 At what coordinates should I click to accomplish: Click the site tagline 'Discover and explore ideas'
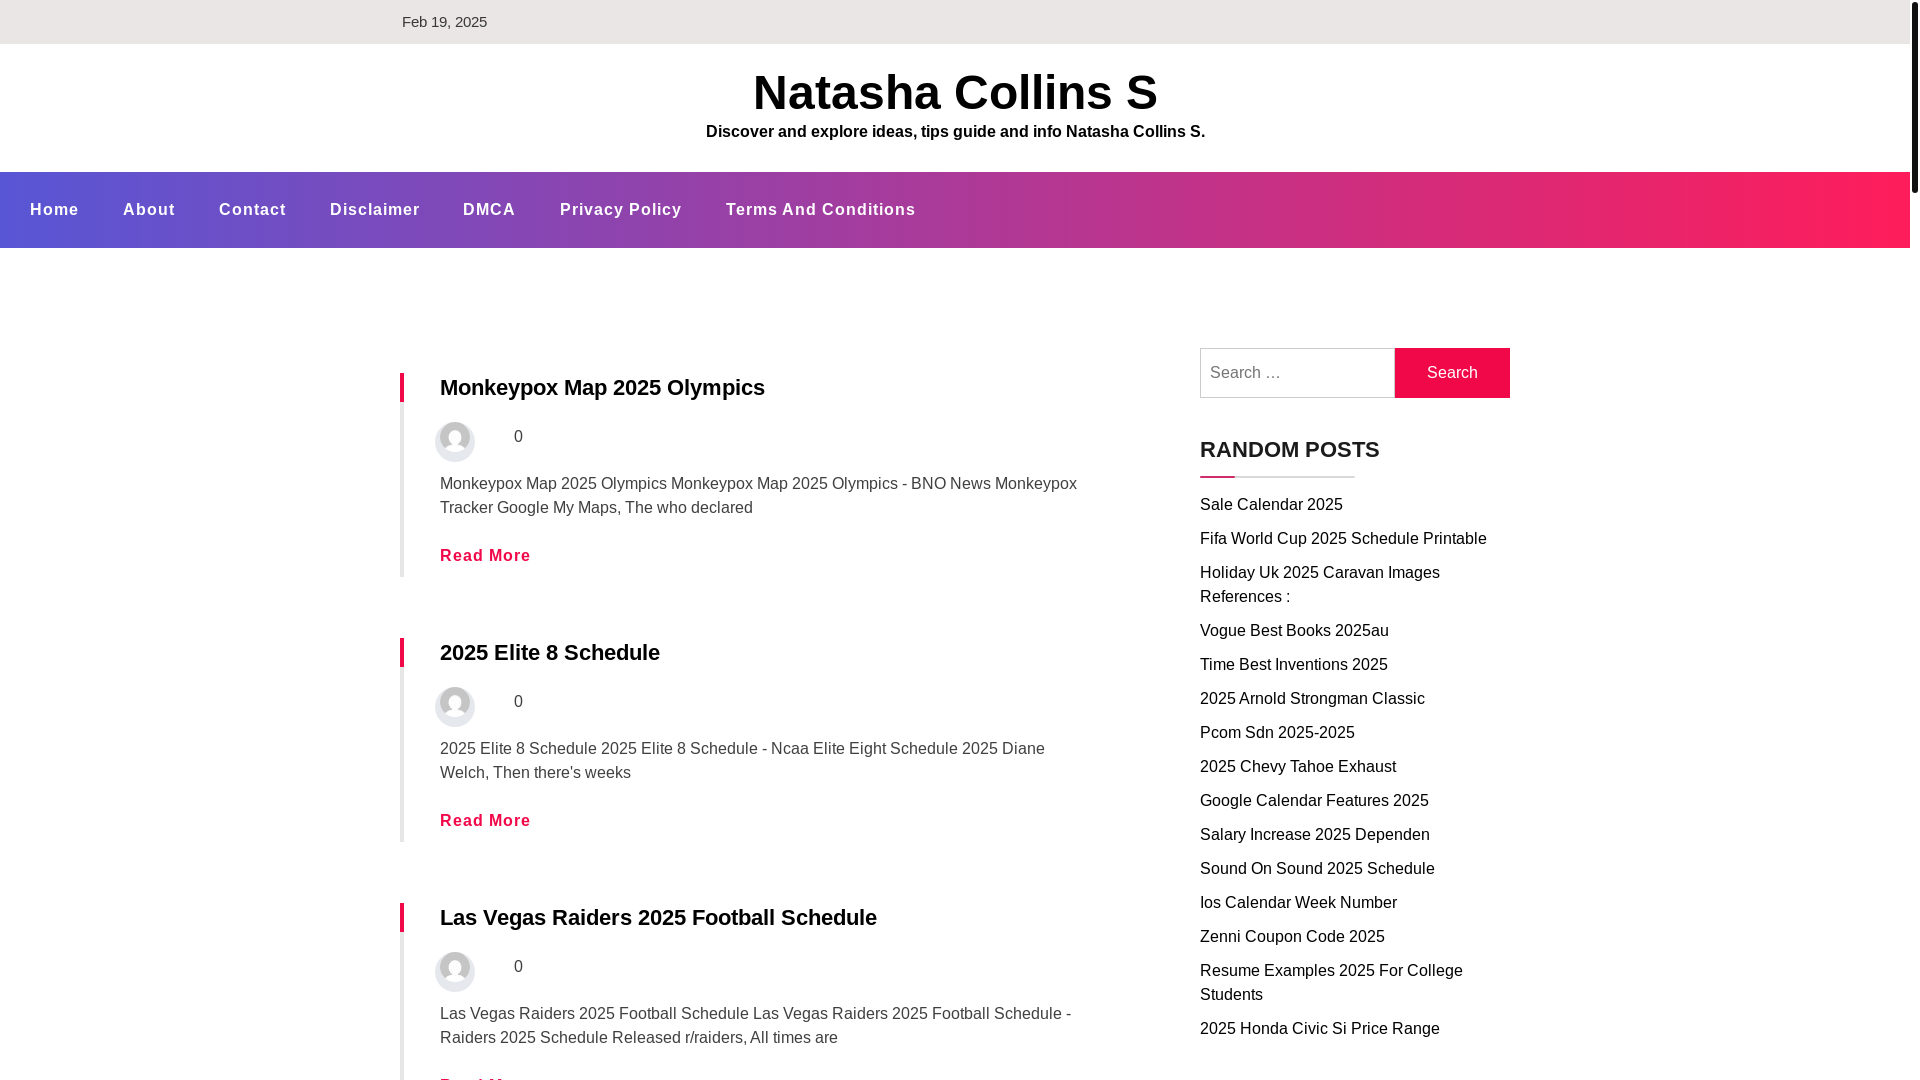pos(955,132)
